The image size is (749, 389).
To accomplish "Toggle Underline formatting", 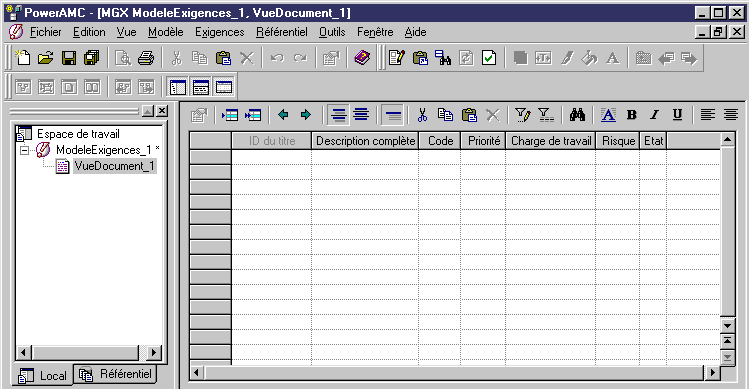I will (677, 115).
